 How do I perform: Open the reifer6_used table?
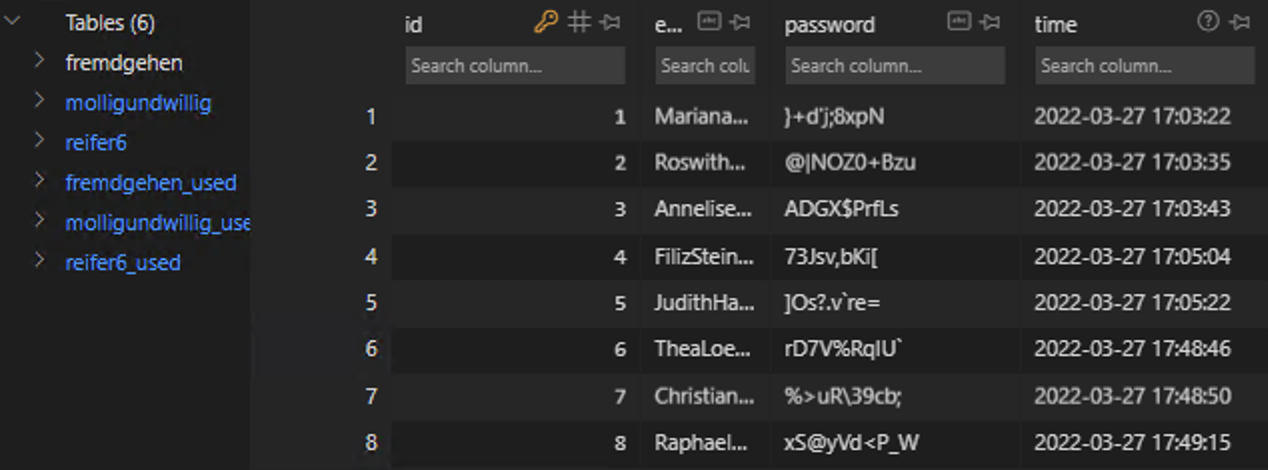[x=123, y=263]
